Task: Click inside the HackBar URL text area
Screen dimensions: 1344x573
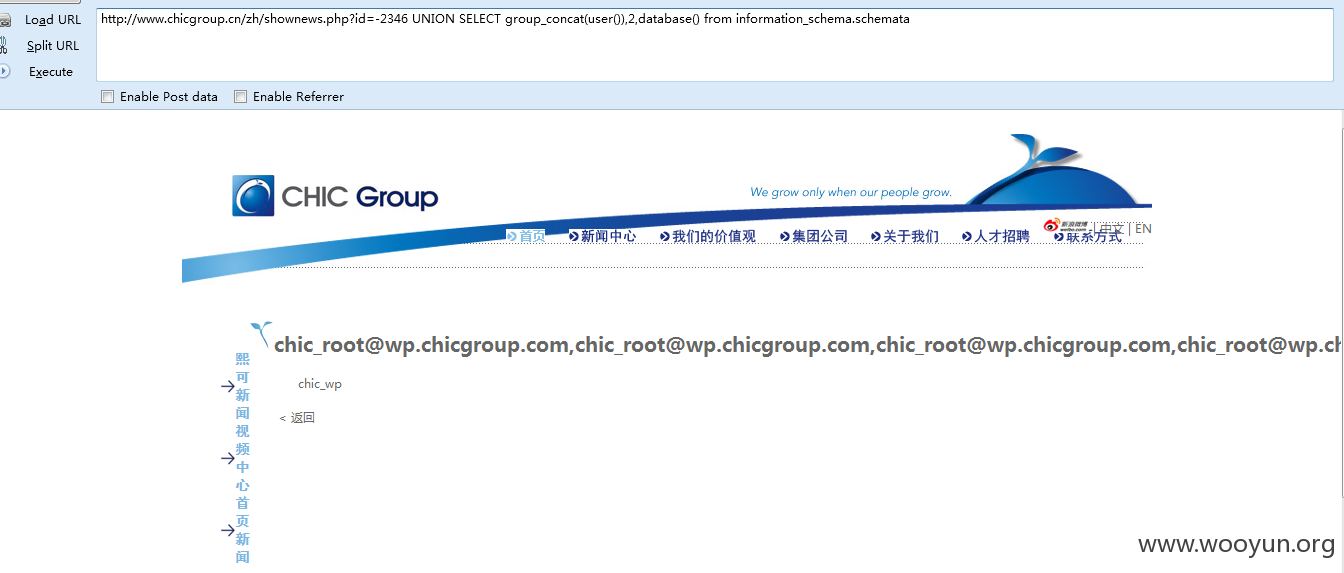Action: click(x=715, y=45)
